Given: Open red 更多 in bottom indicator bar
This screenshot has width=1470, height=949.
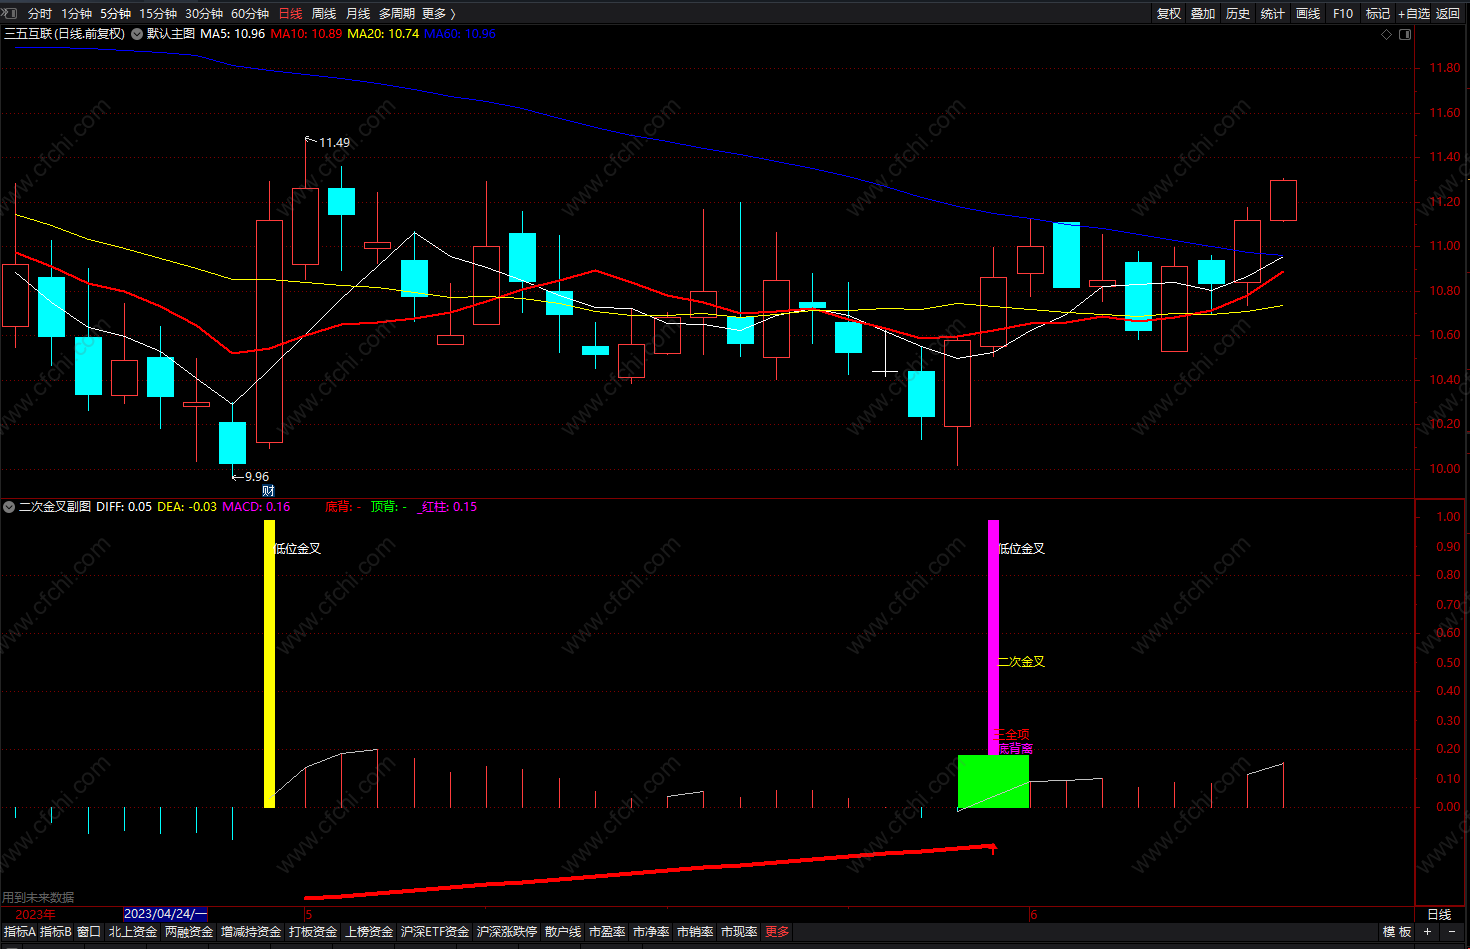Looking at the screenshot, I should (x=777, y=932).
